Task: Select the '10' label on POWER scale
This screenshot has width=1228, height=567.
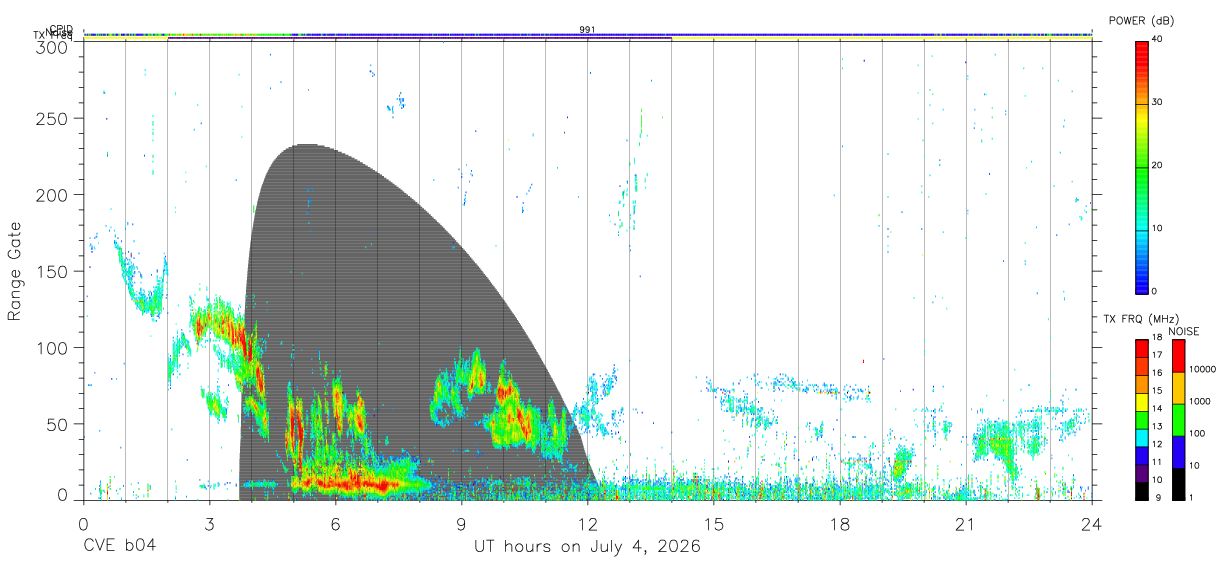Action: (1158, 229)
